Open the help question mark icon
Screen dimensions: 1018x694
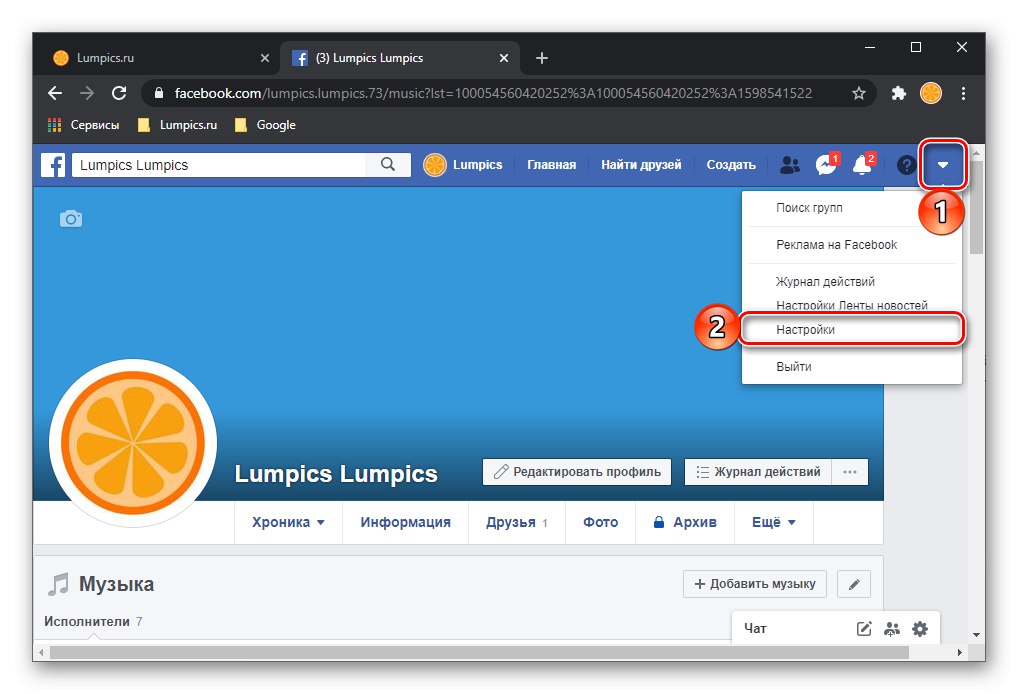click(x=906, y=165)
